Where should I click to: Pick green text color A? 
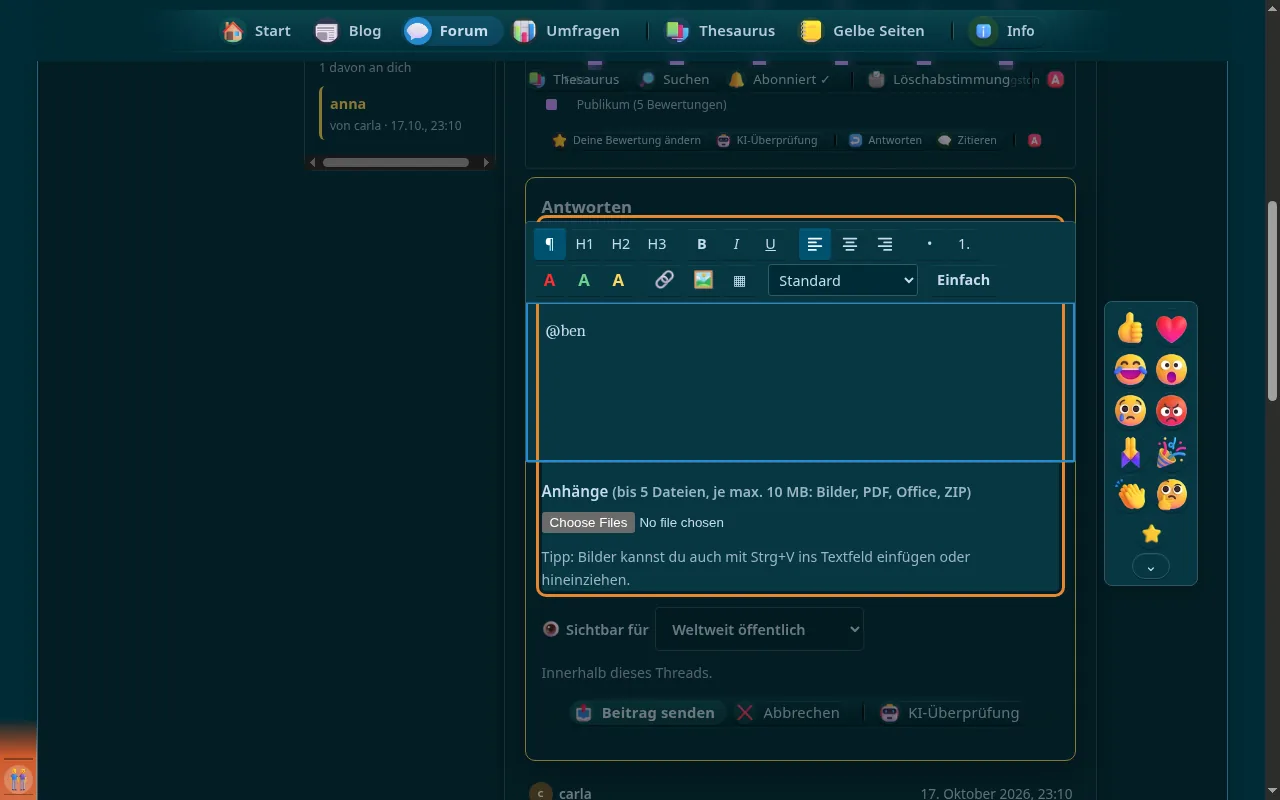[584, 280]
